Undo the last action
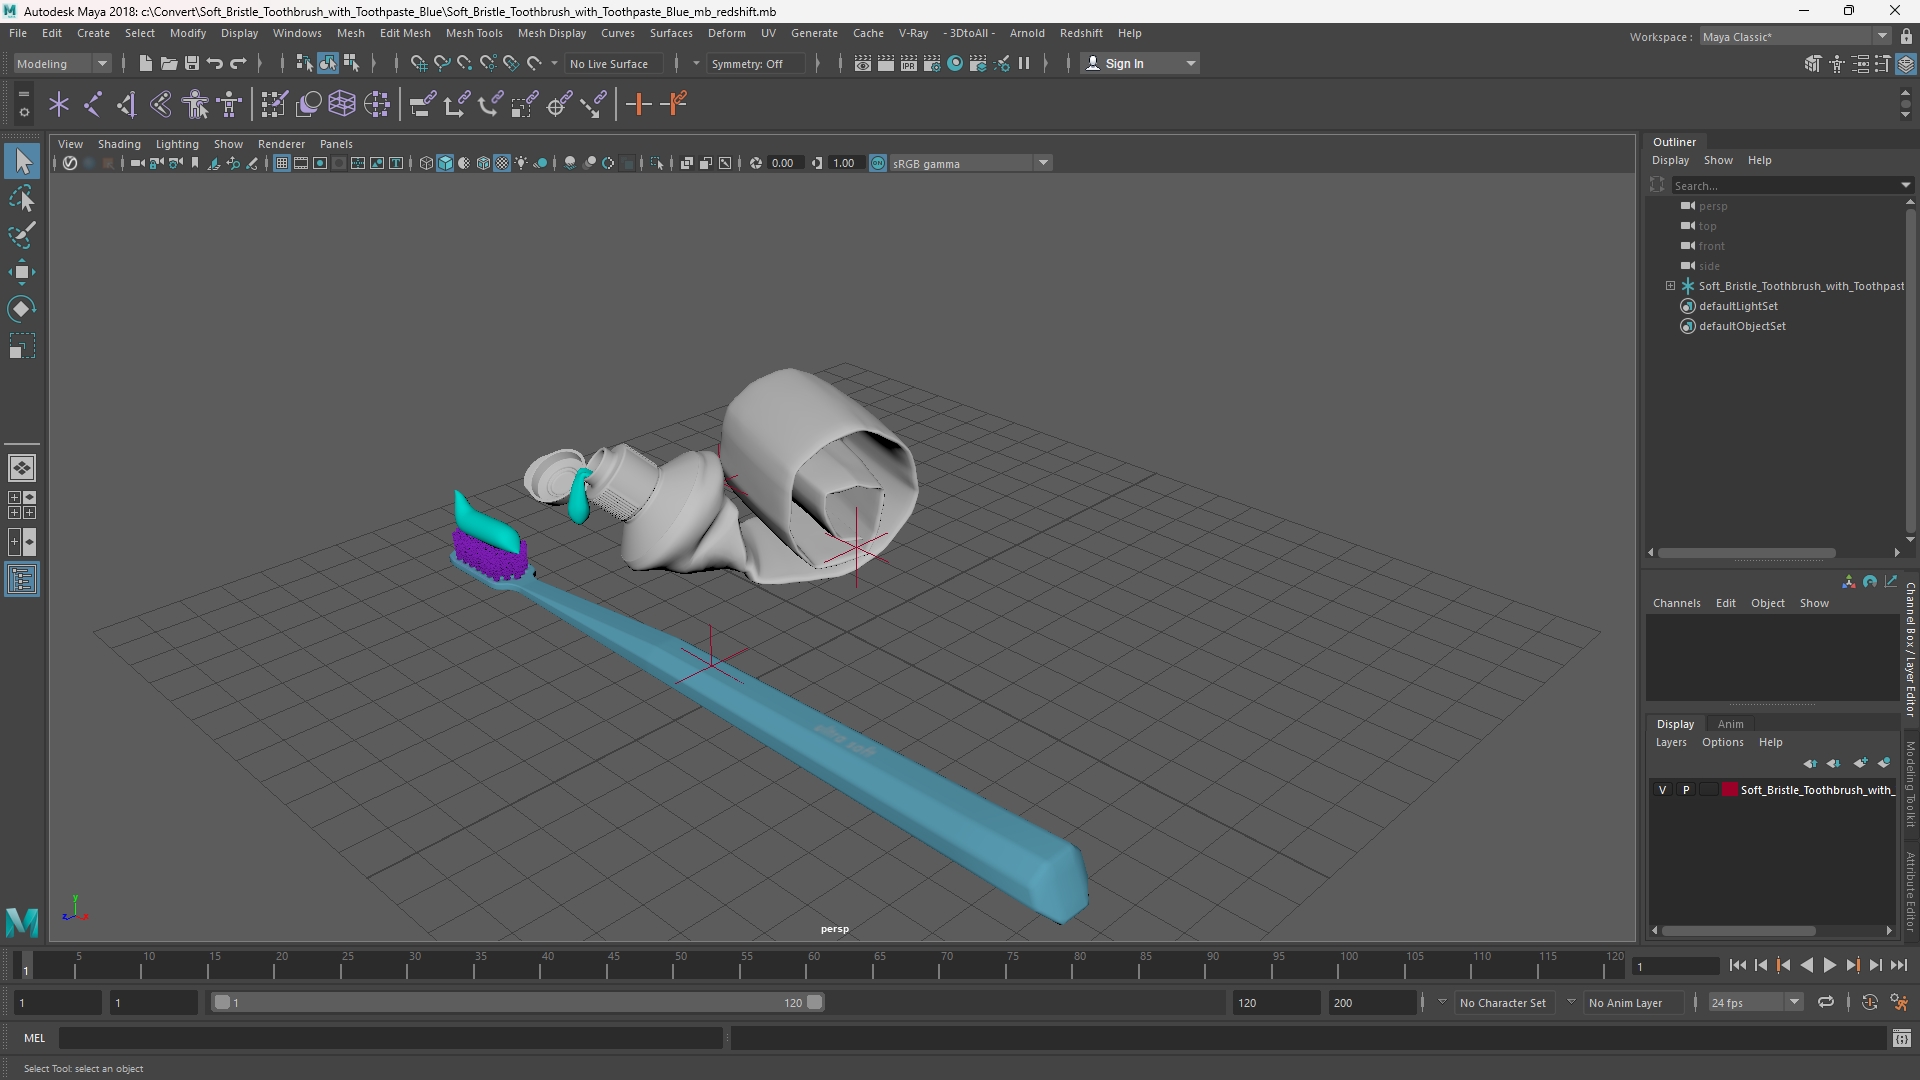 [x=215, y=63]
